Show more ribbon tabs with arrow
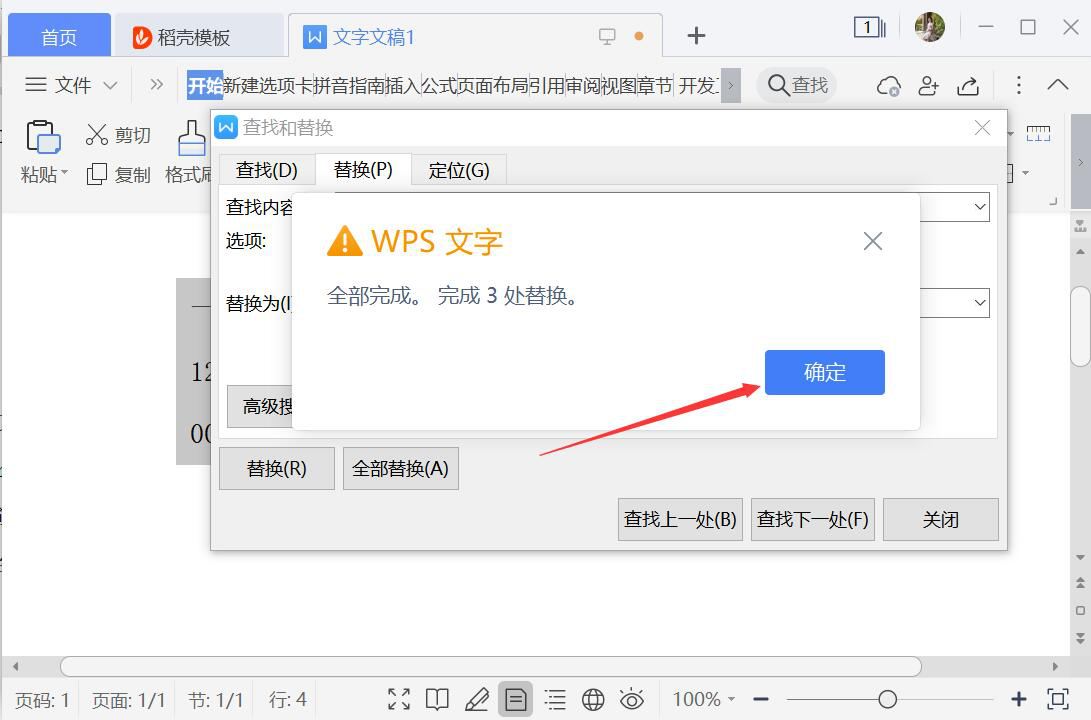This screenshot has height=720, width=1091. (x=731, y=86)
